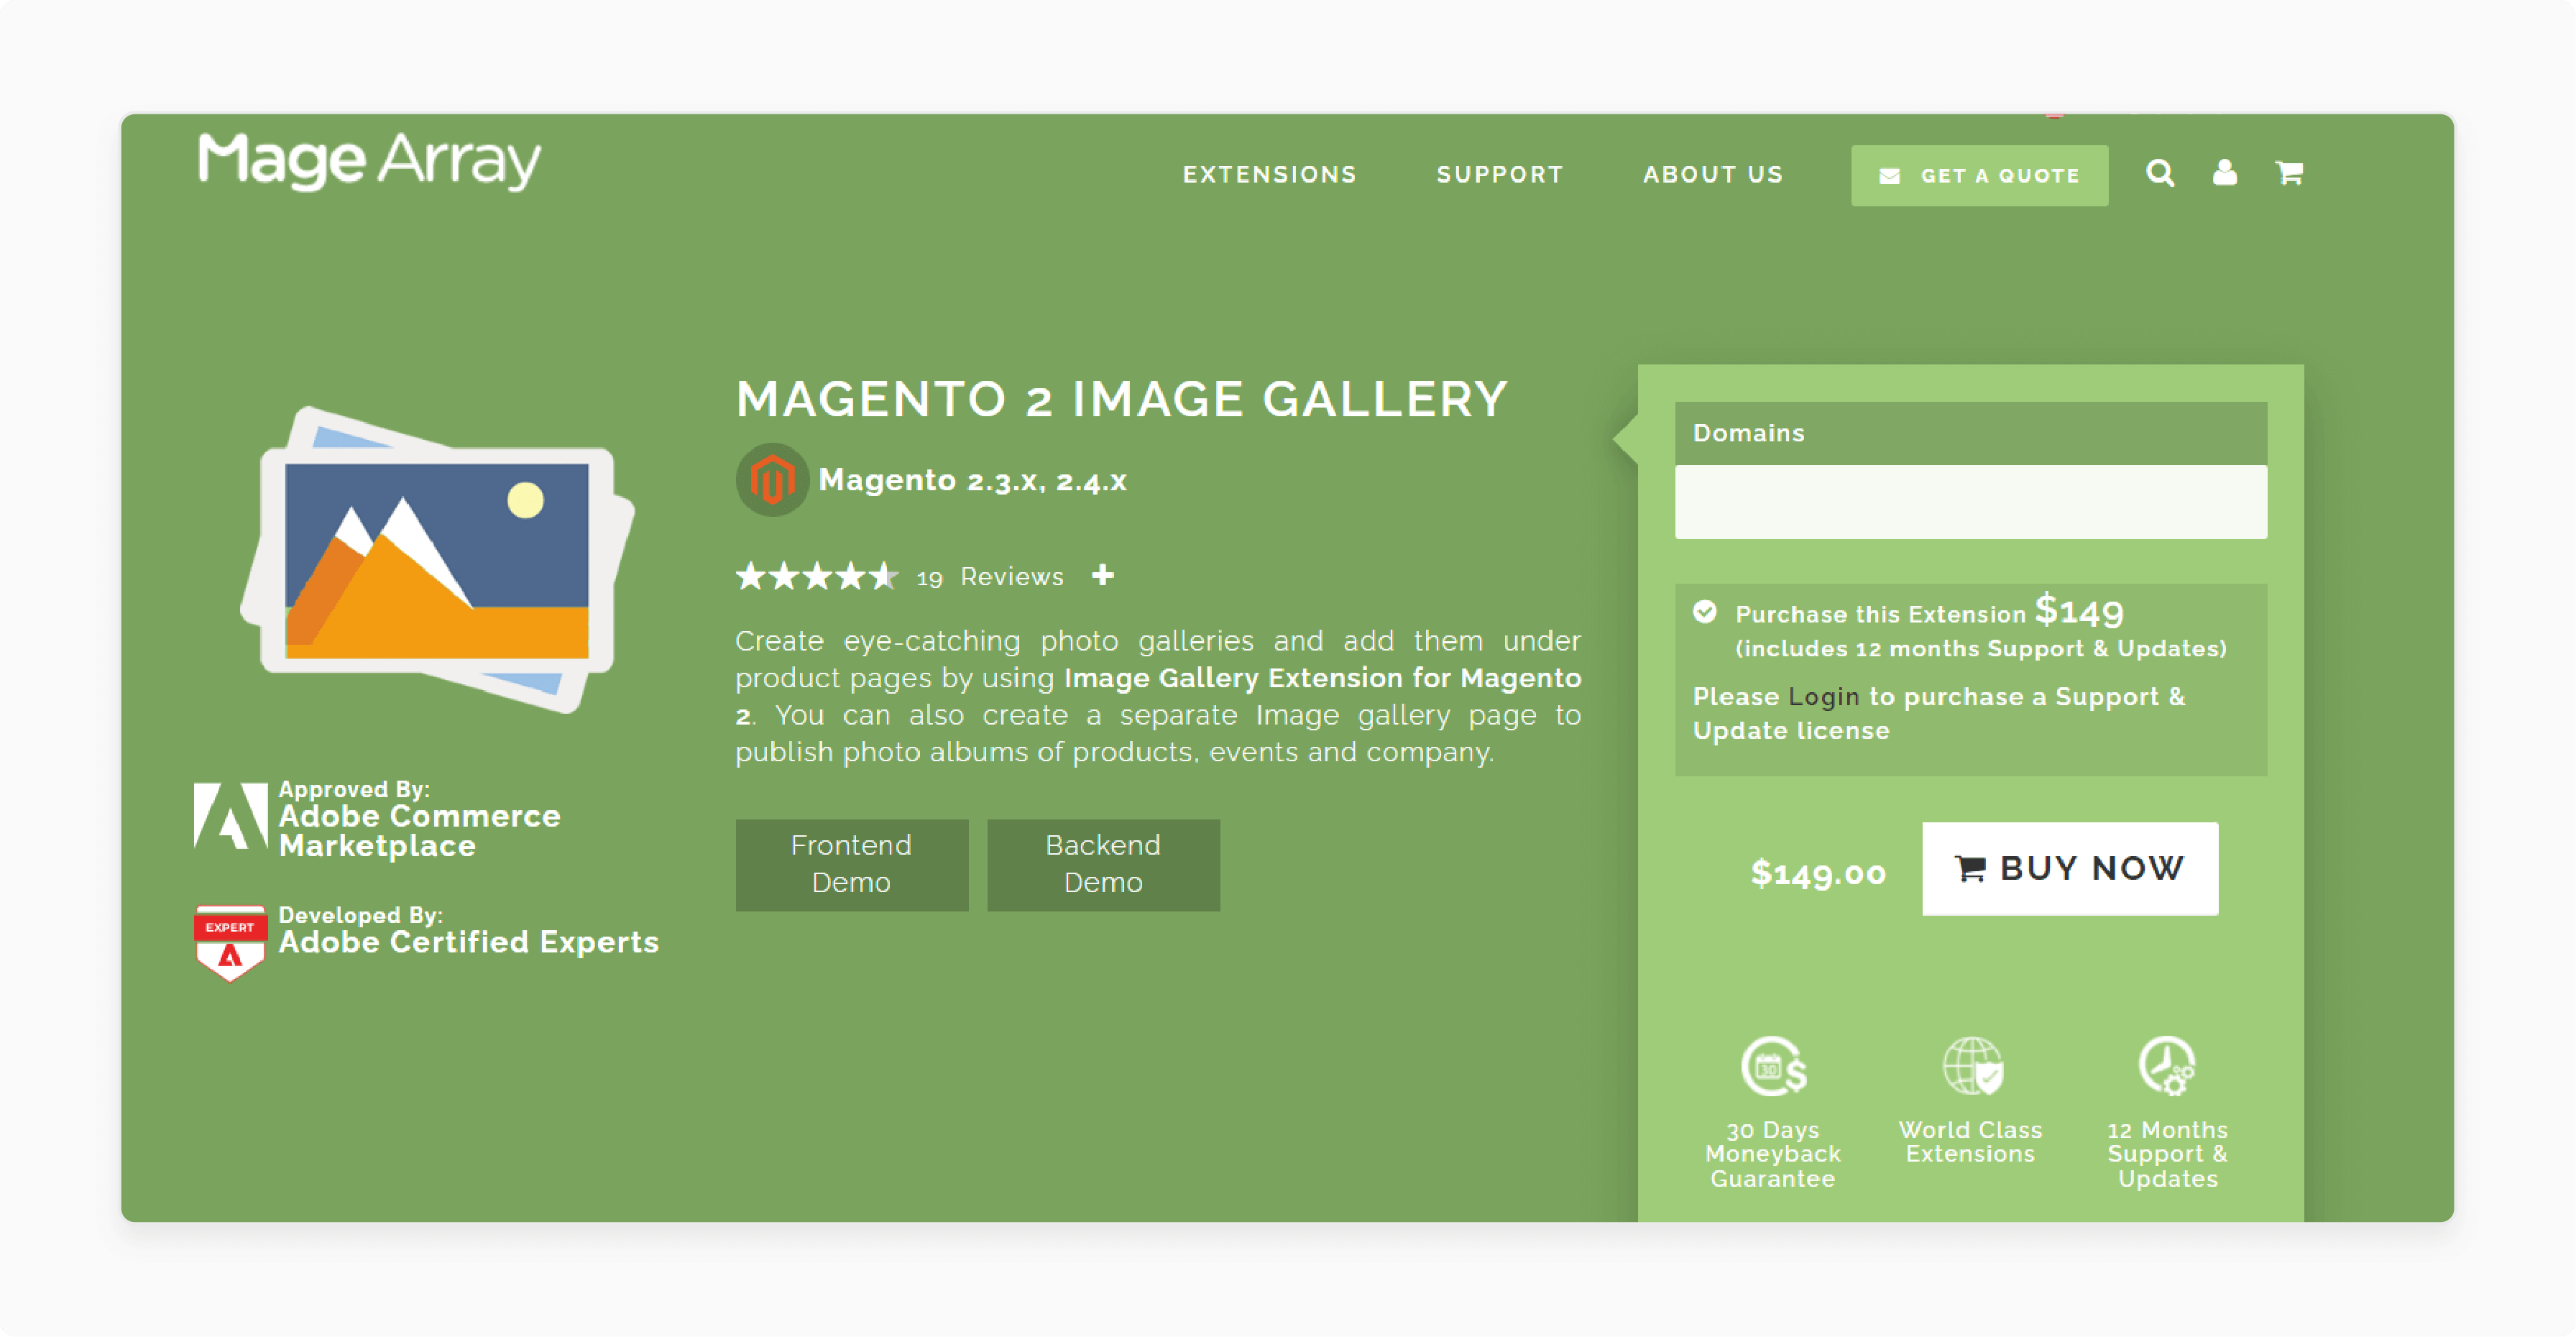Open the search magnifier icon
The height and width of the screenshot is (1337, 2576).
tap(2160, 173)
